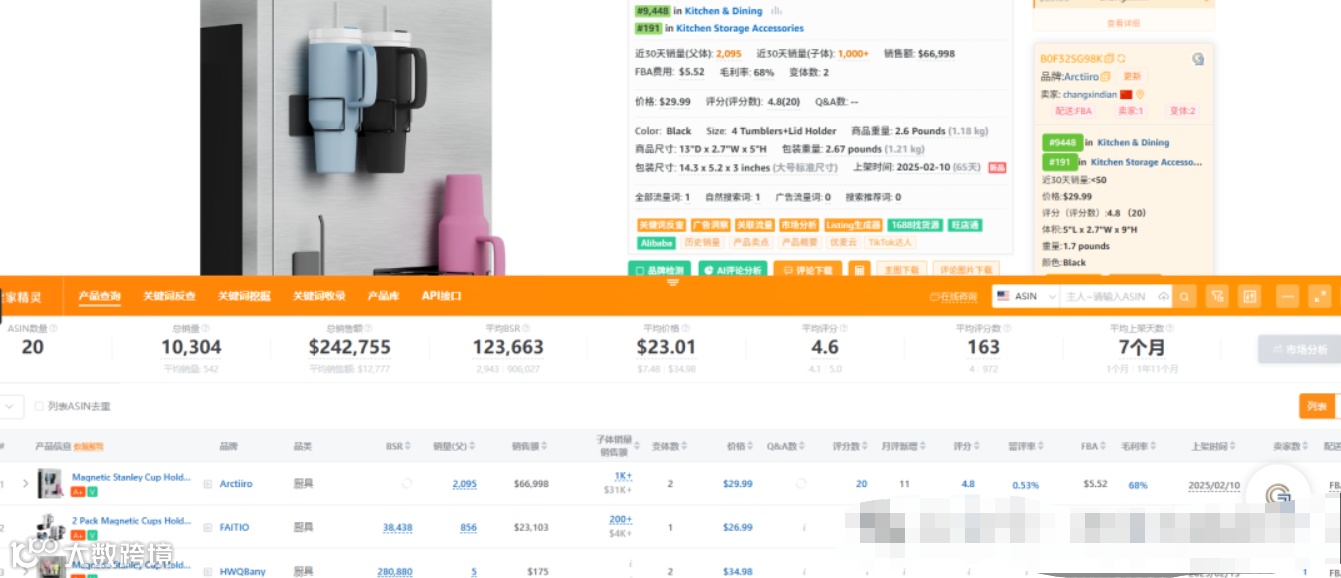Click the orange 评论下载 button
Image resolution: width=1341 pixels, height=578 pixels.
tap(808, 270)
